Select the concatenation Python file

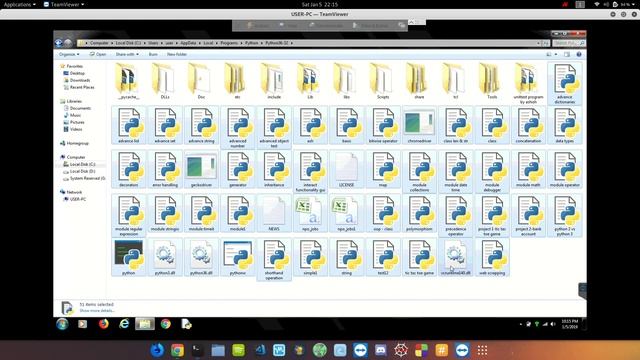click(x=528, y=125)
